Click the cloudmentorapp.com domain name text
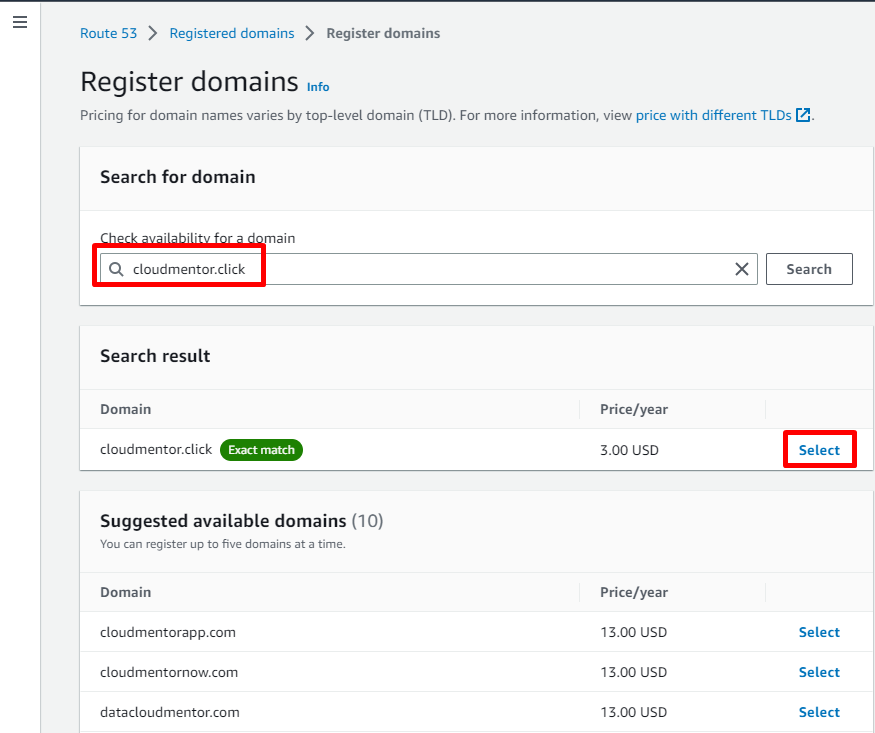This screenshot has width=875, height=733. click(168, 632)
